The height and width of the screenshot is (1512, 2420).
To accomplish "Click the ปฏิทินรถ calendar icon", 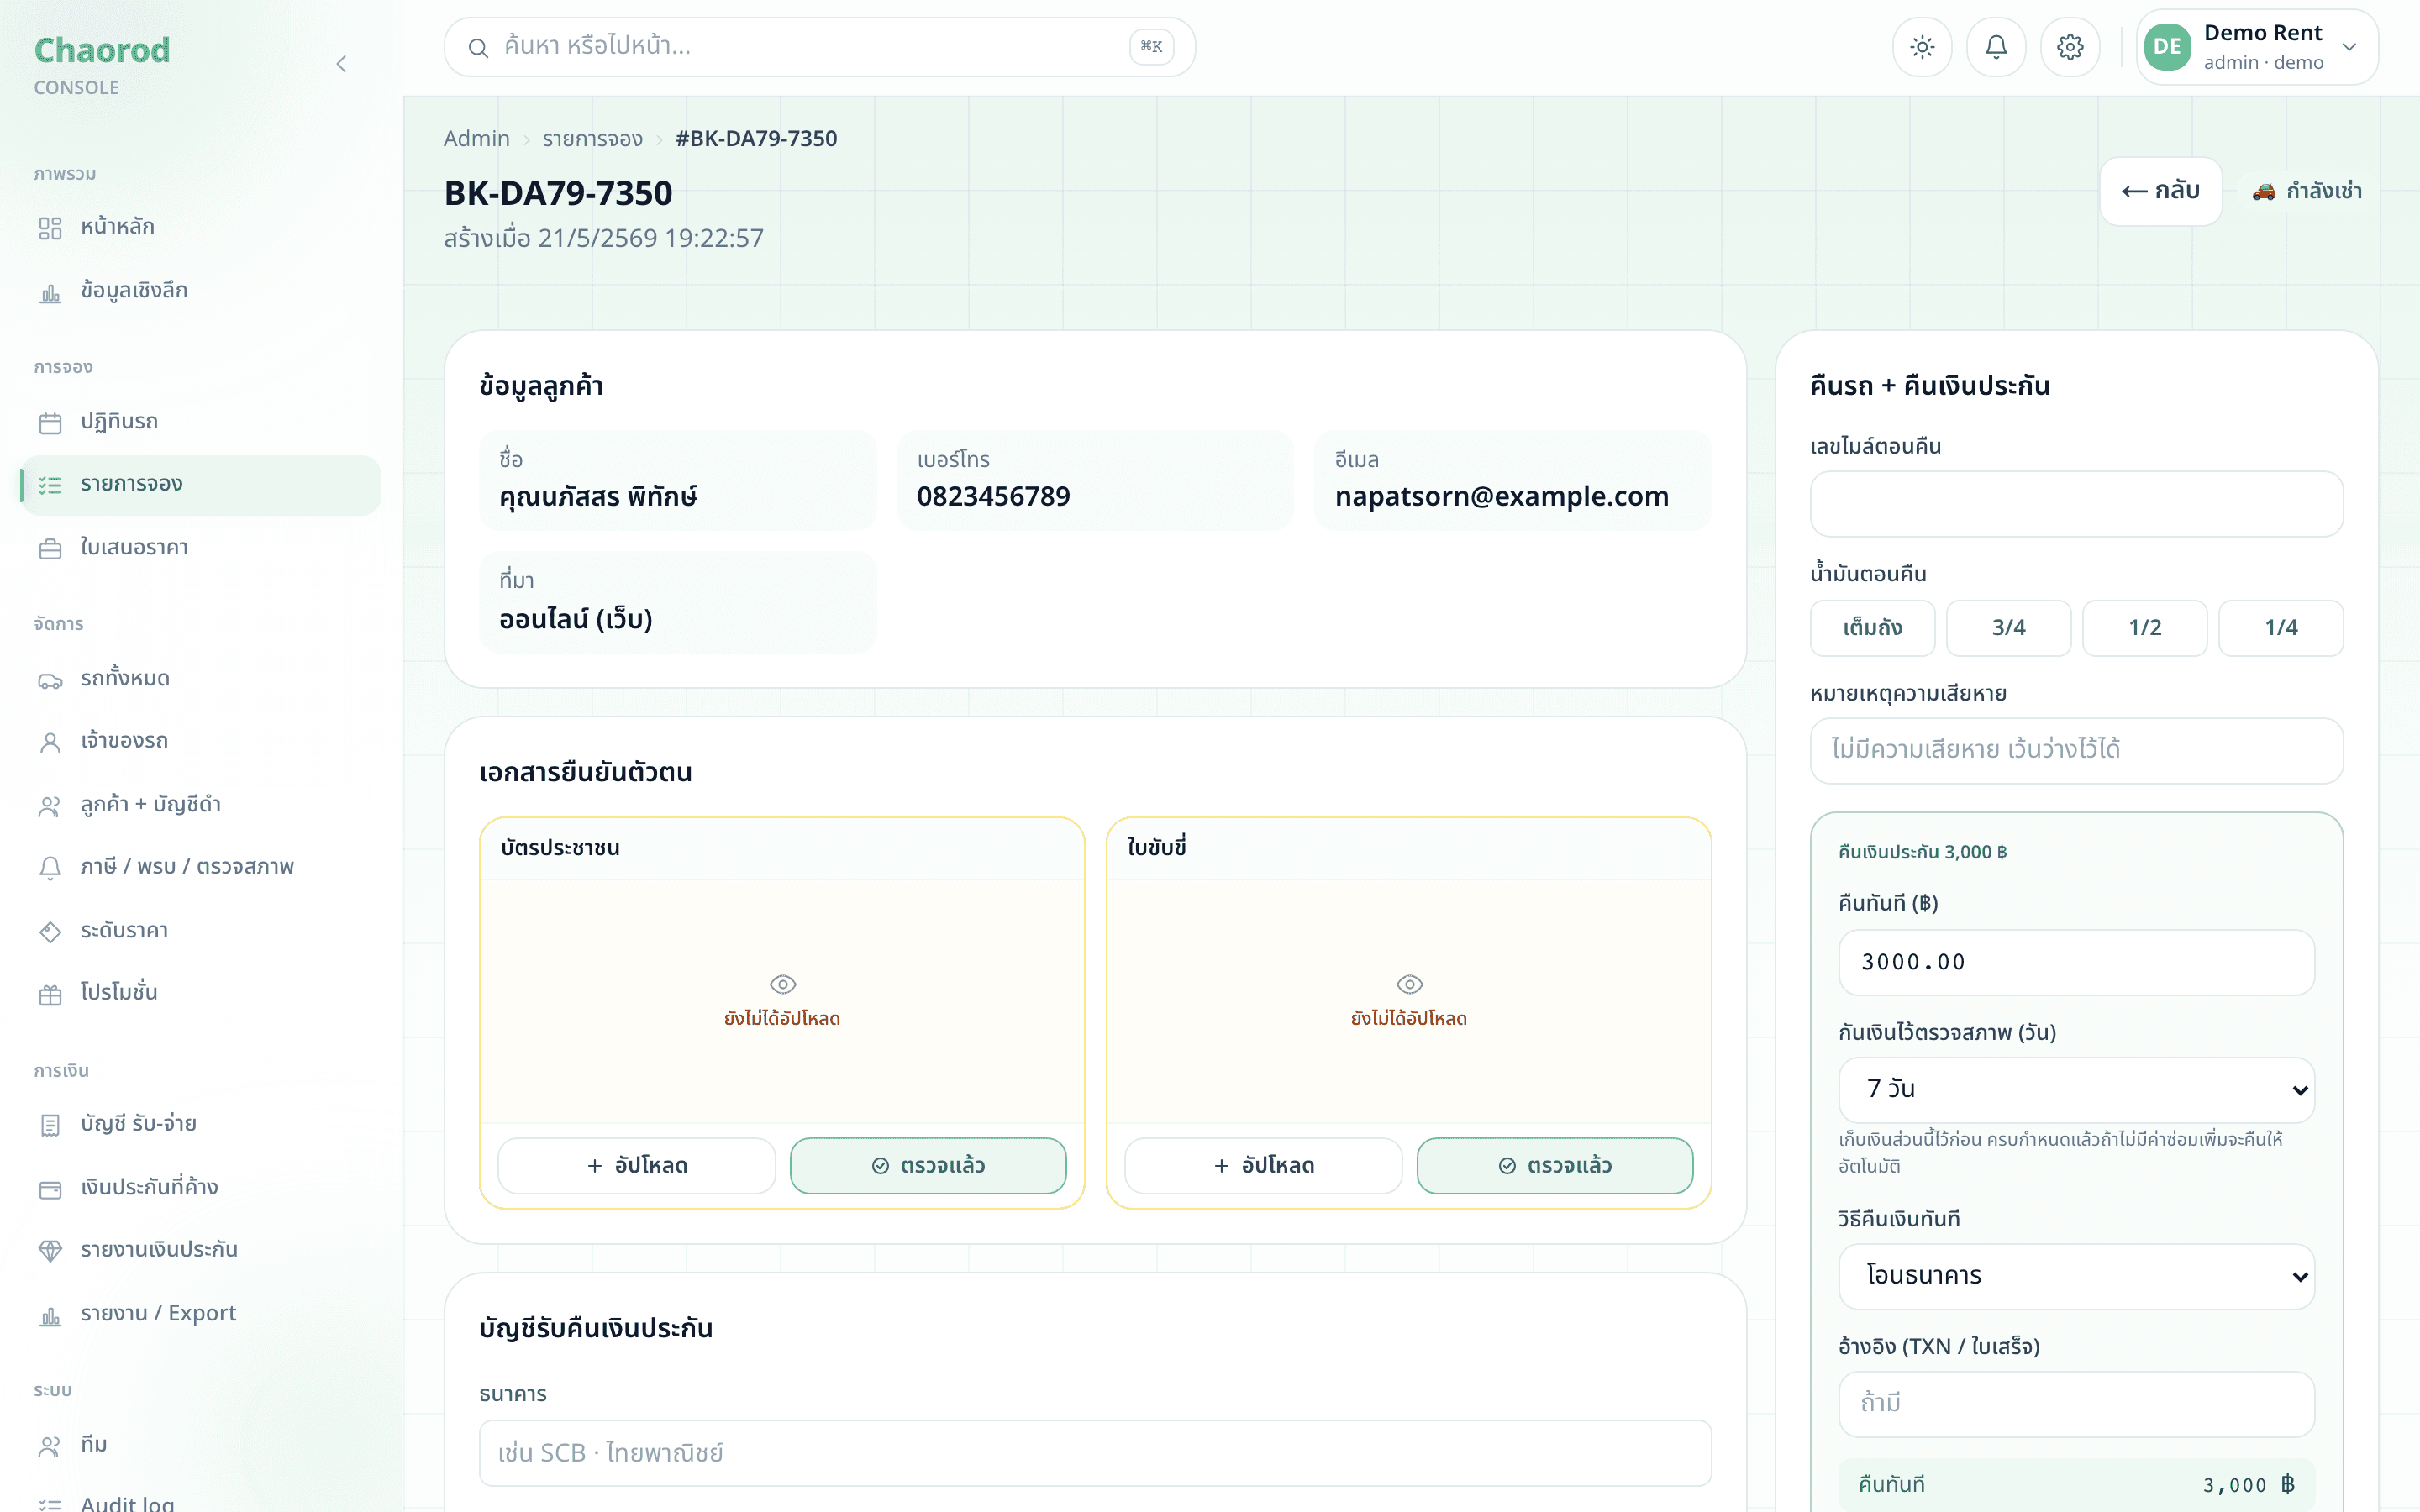I will click(x=50, y=423).
